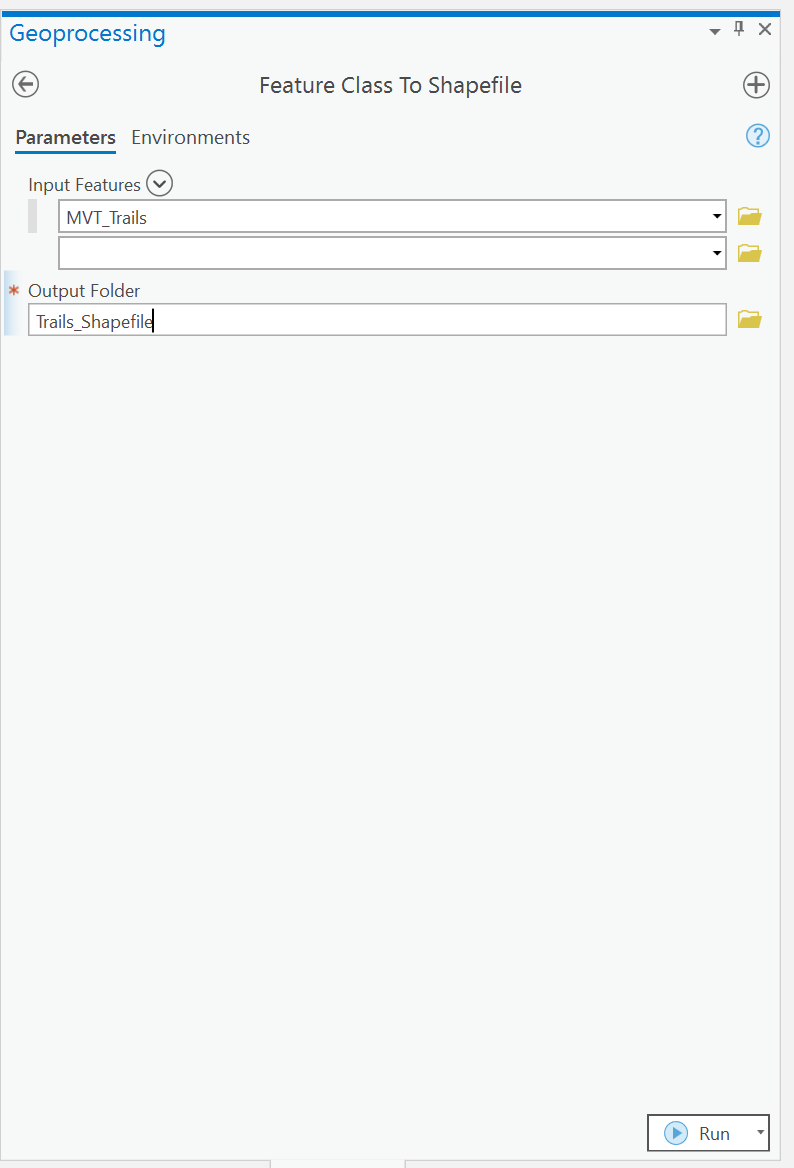Browse for input using the MVT_Trails folder icon
The height and width of the screenshot is (1168, 794).
click(x=749, y=216)
